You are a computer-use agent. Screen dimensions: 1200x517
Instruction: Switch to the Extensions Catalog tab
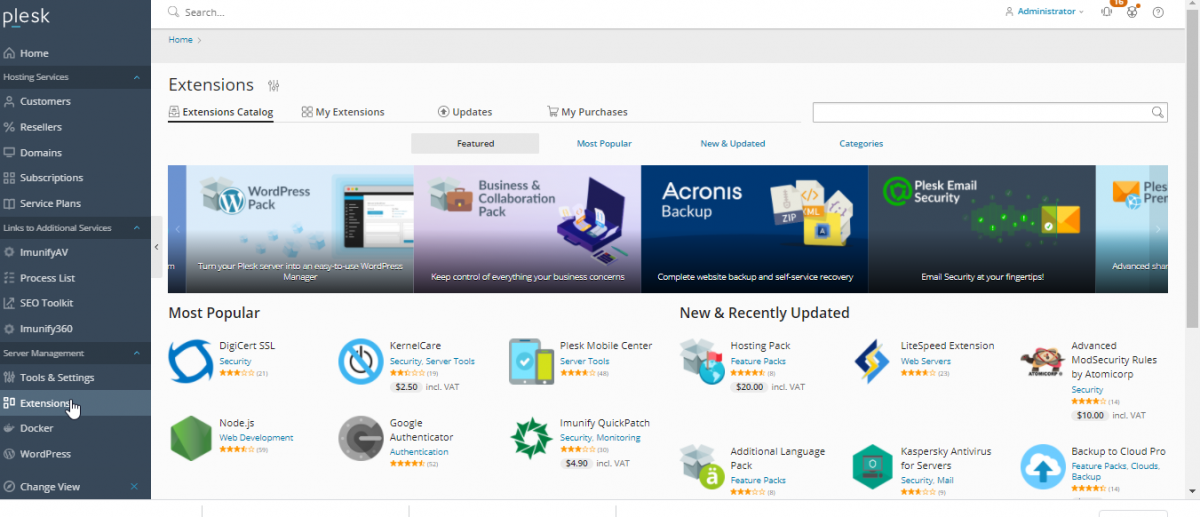tap(221, 112)
